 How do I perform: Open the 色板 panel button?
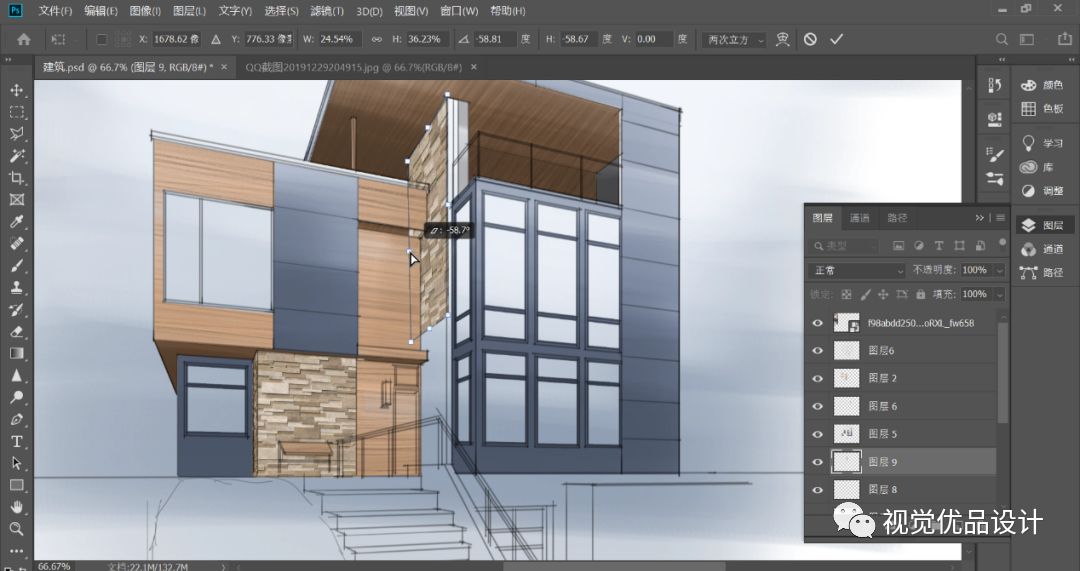pyautogui.click(x=1043, y=108)
